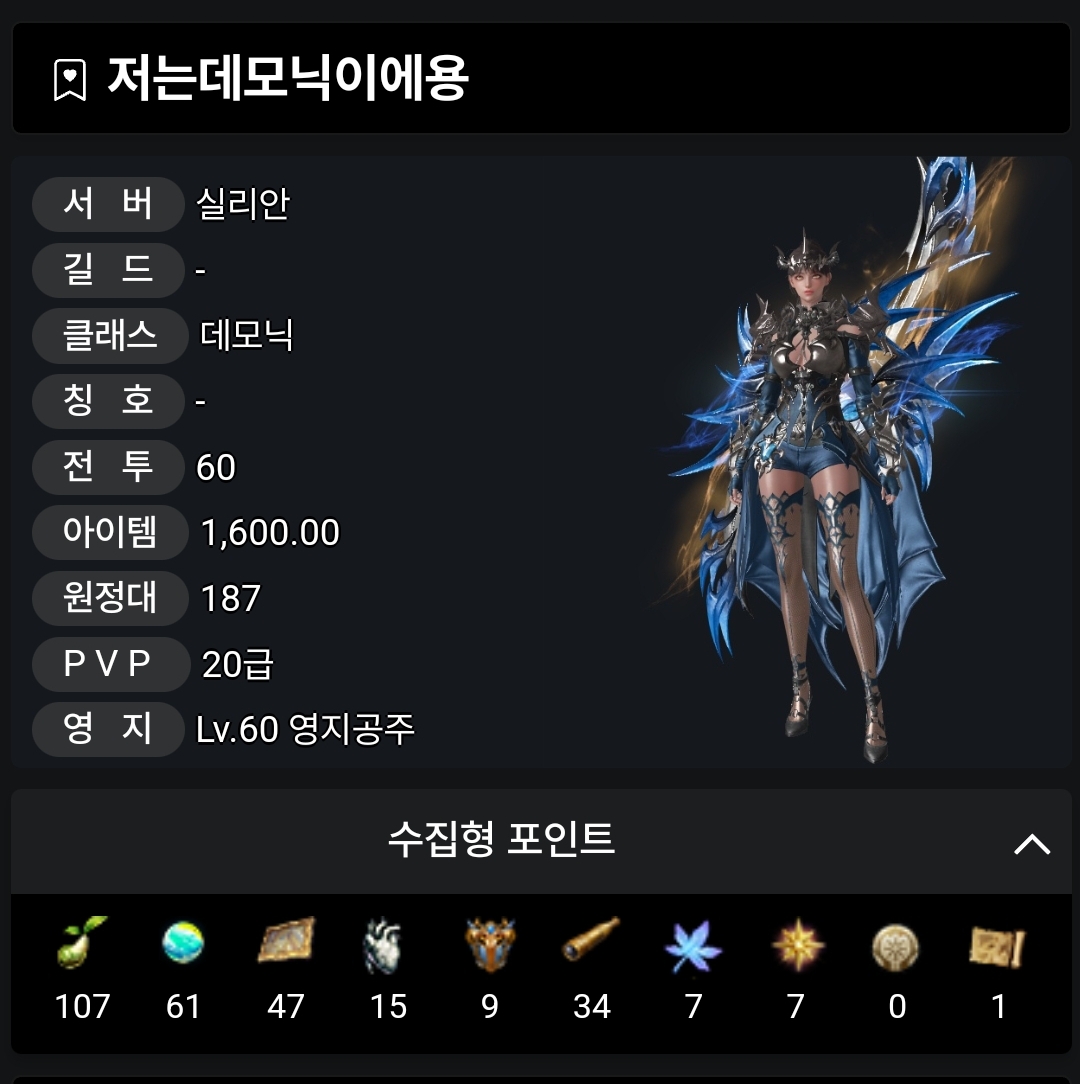
Task: Select the island soul orb icon
Action: pos(183,942)
